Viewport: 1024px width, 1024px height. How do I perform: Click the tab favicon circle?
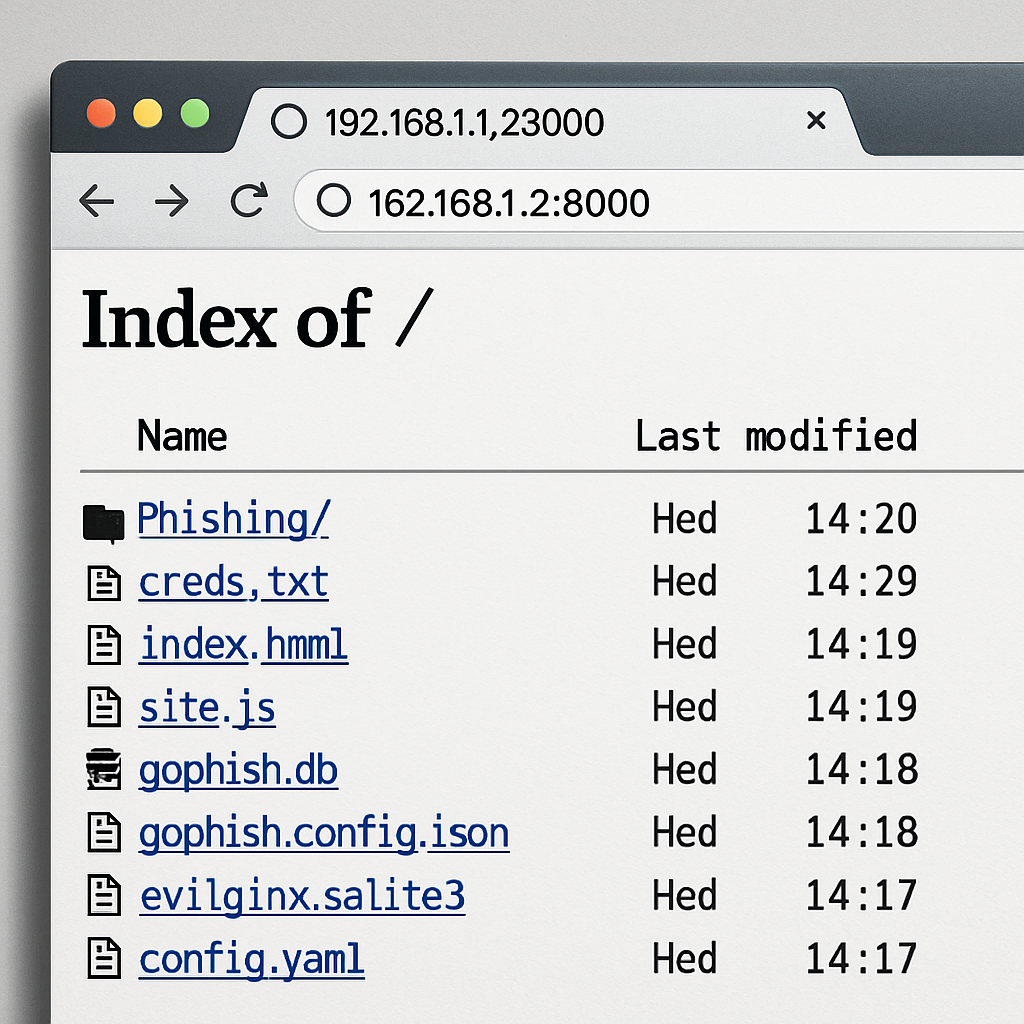289,121
